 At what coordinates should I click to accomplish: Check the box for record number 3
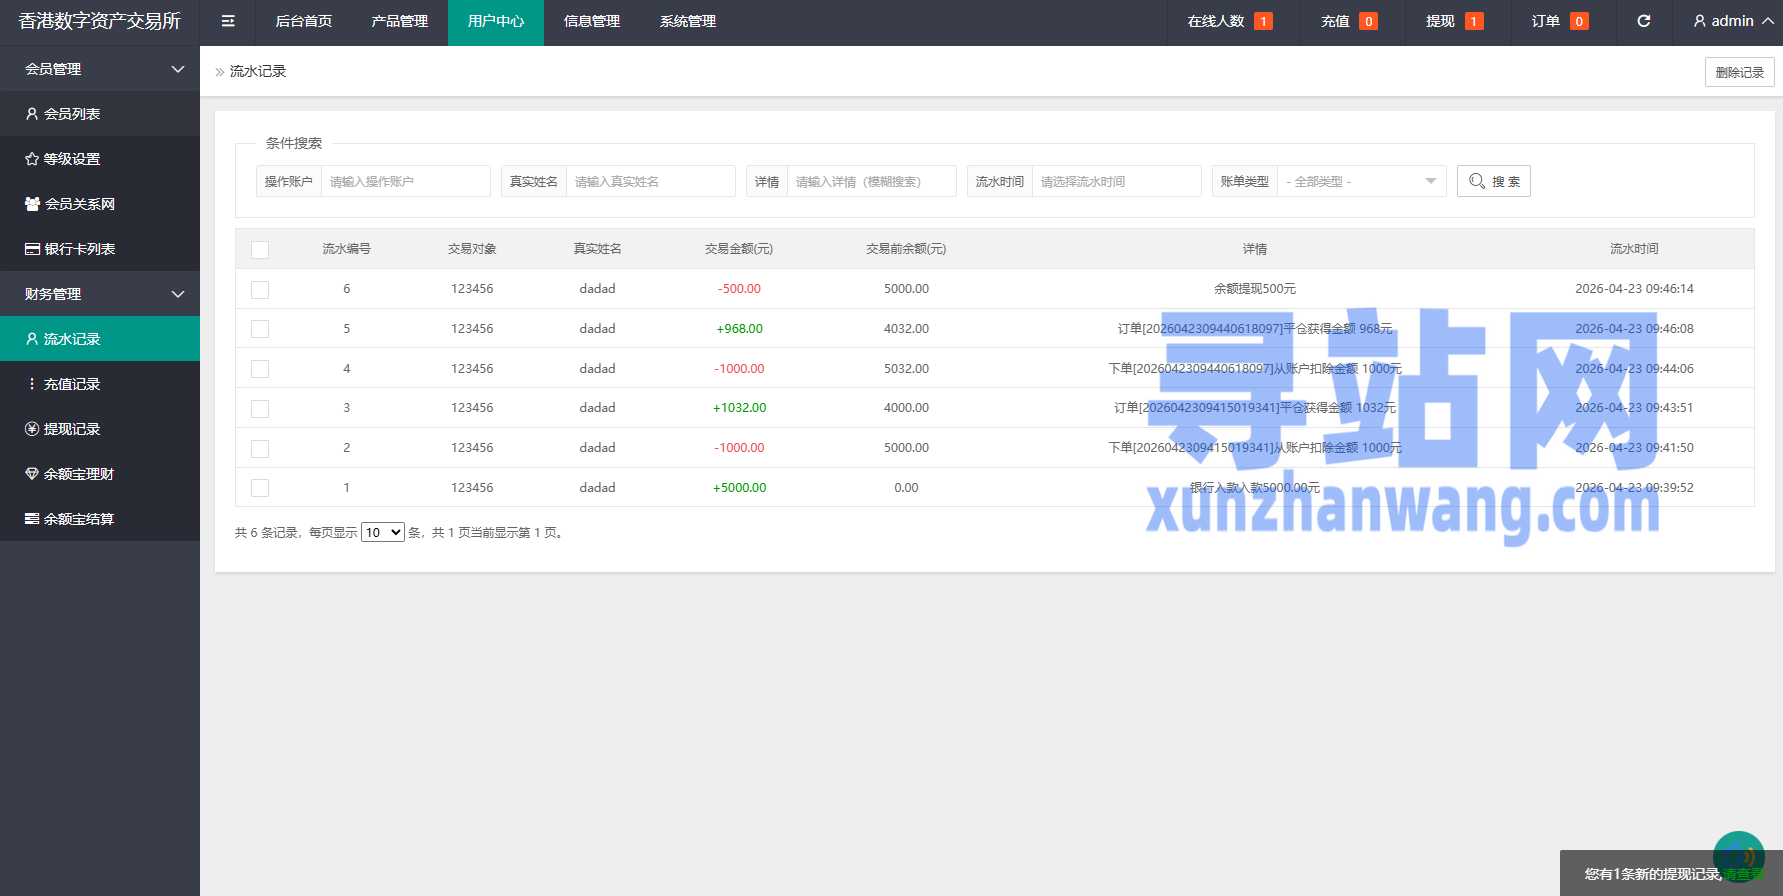[260, 408]
